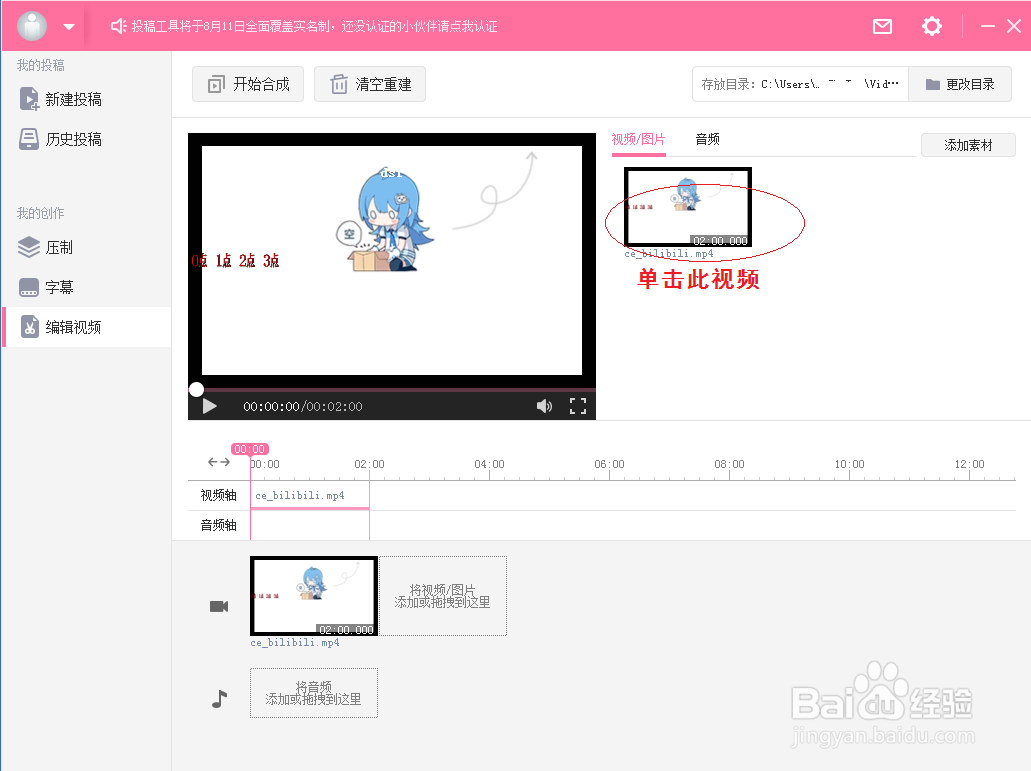The image size is (1031, 771).
Task: Click 开始合成 button
Action: click(248, 84)
